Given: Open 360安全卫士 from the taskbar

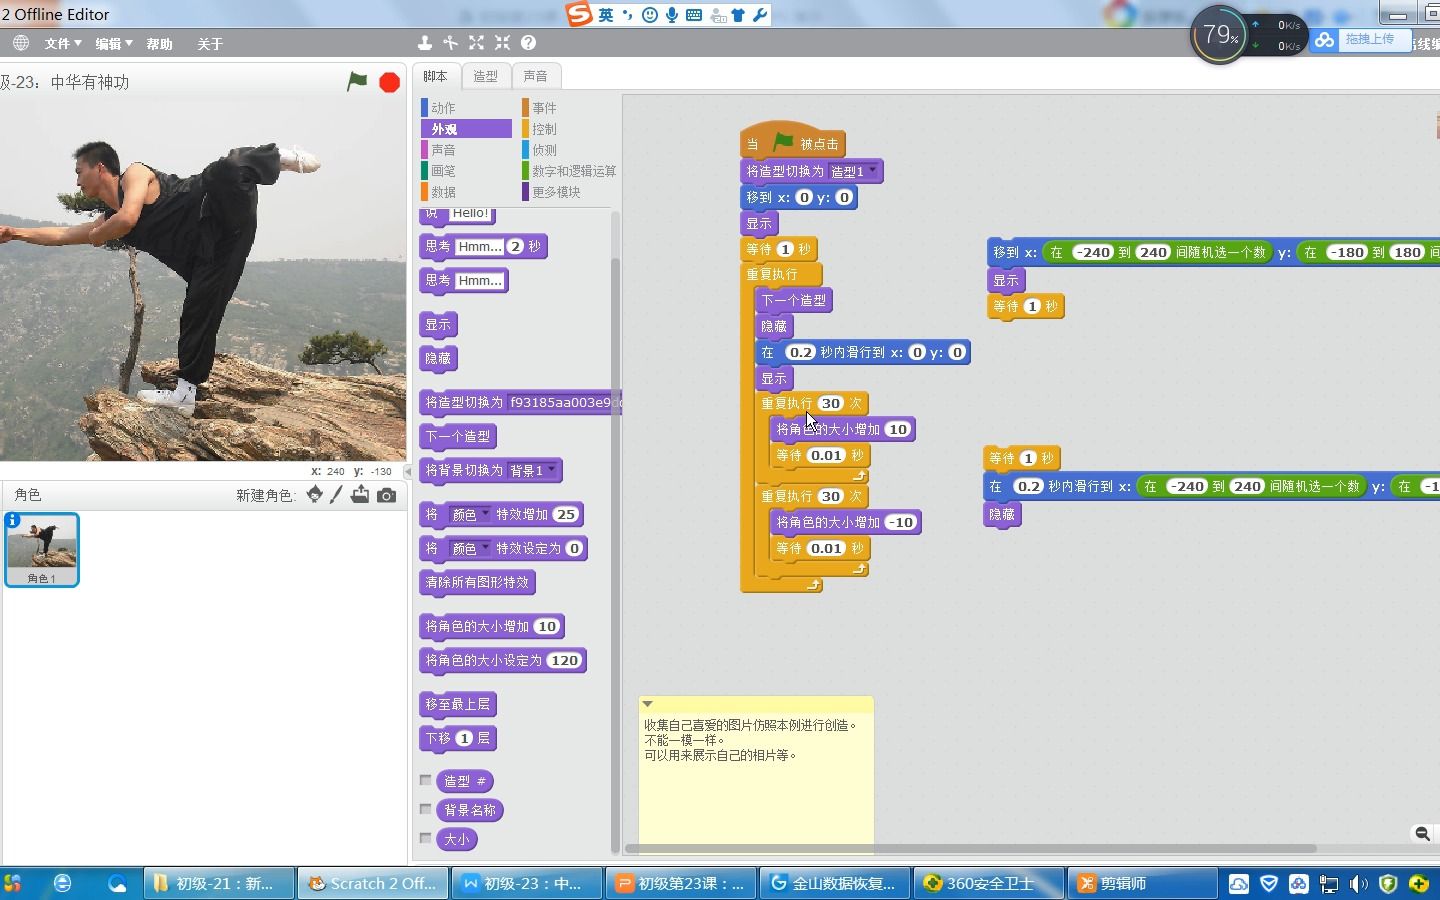Looking at the screenshot, I should pyautogui.click(x=989, y=883).
